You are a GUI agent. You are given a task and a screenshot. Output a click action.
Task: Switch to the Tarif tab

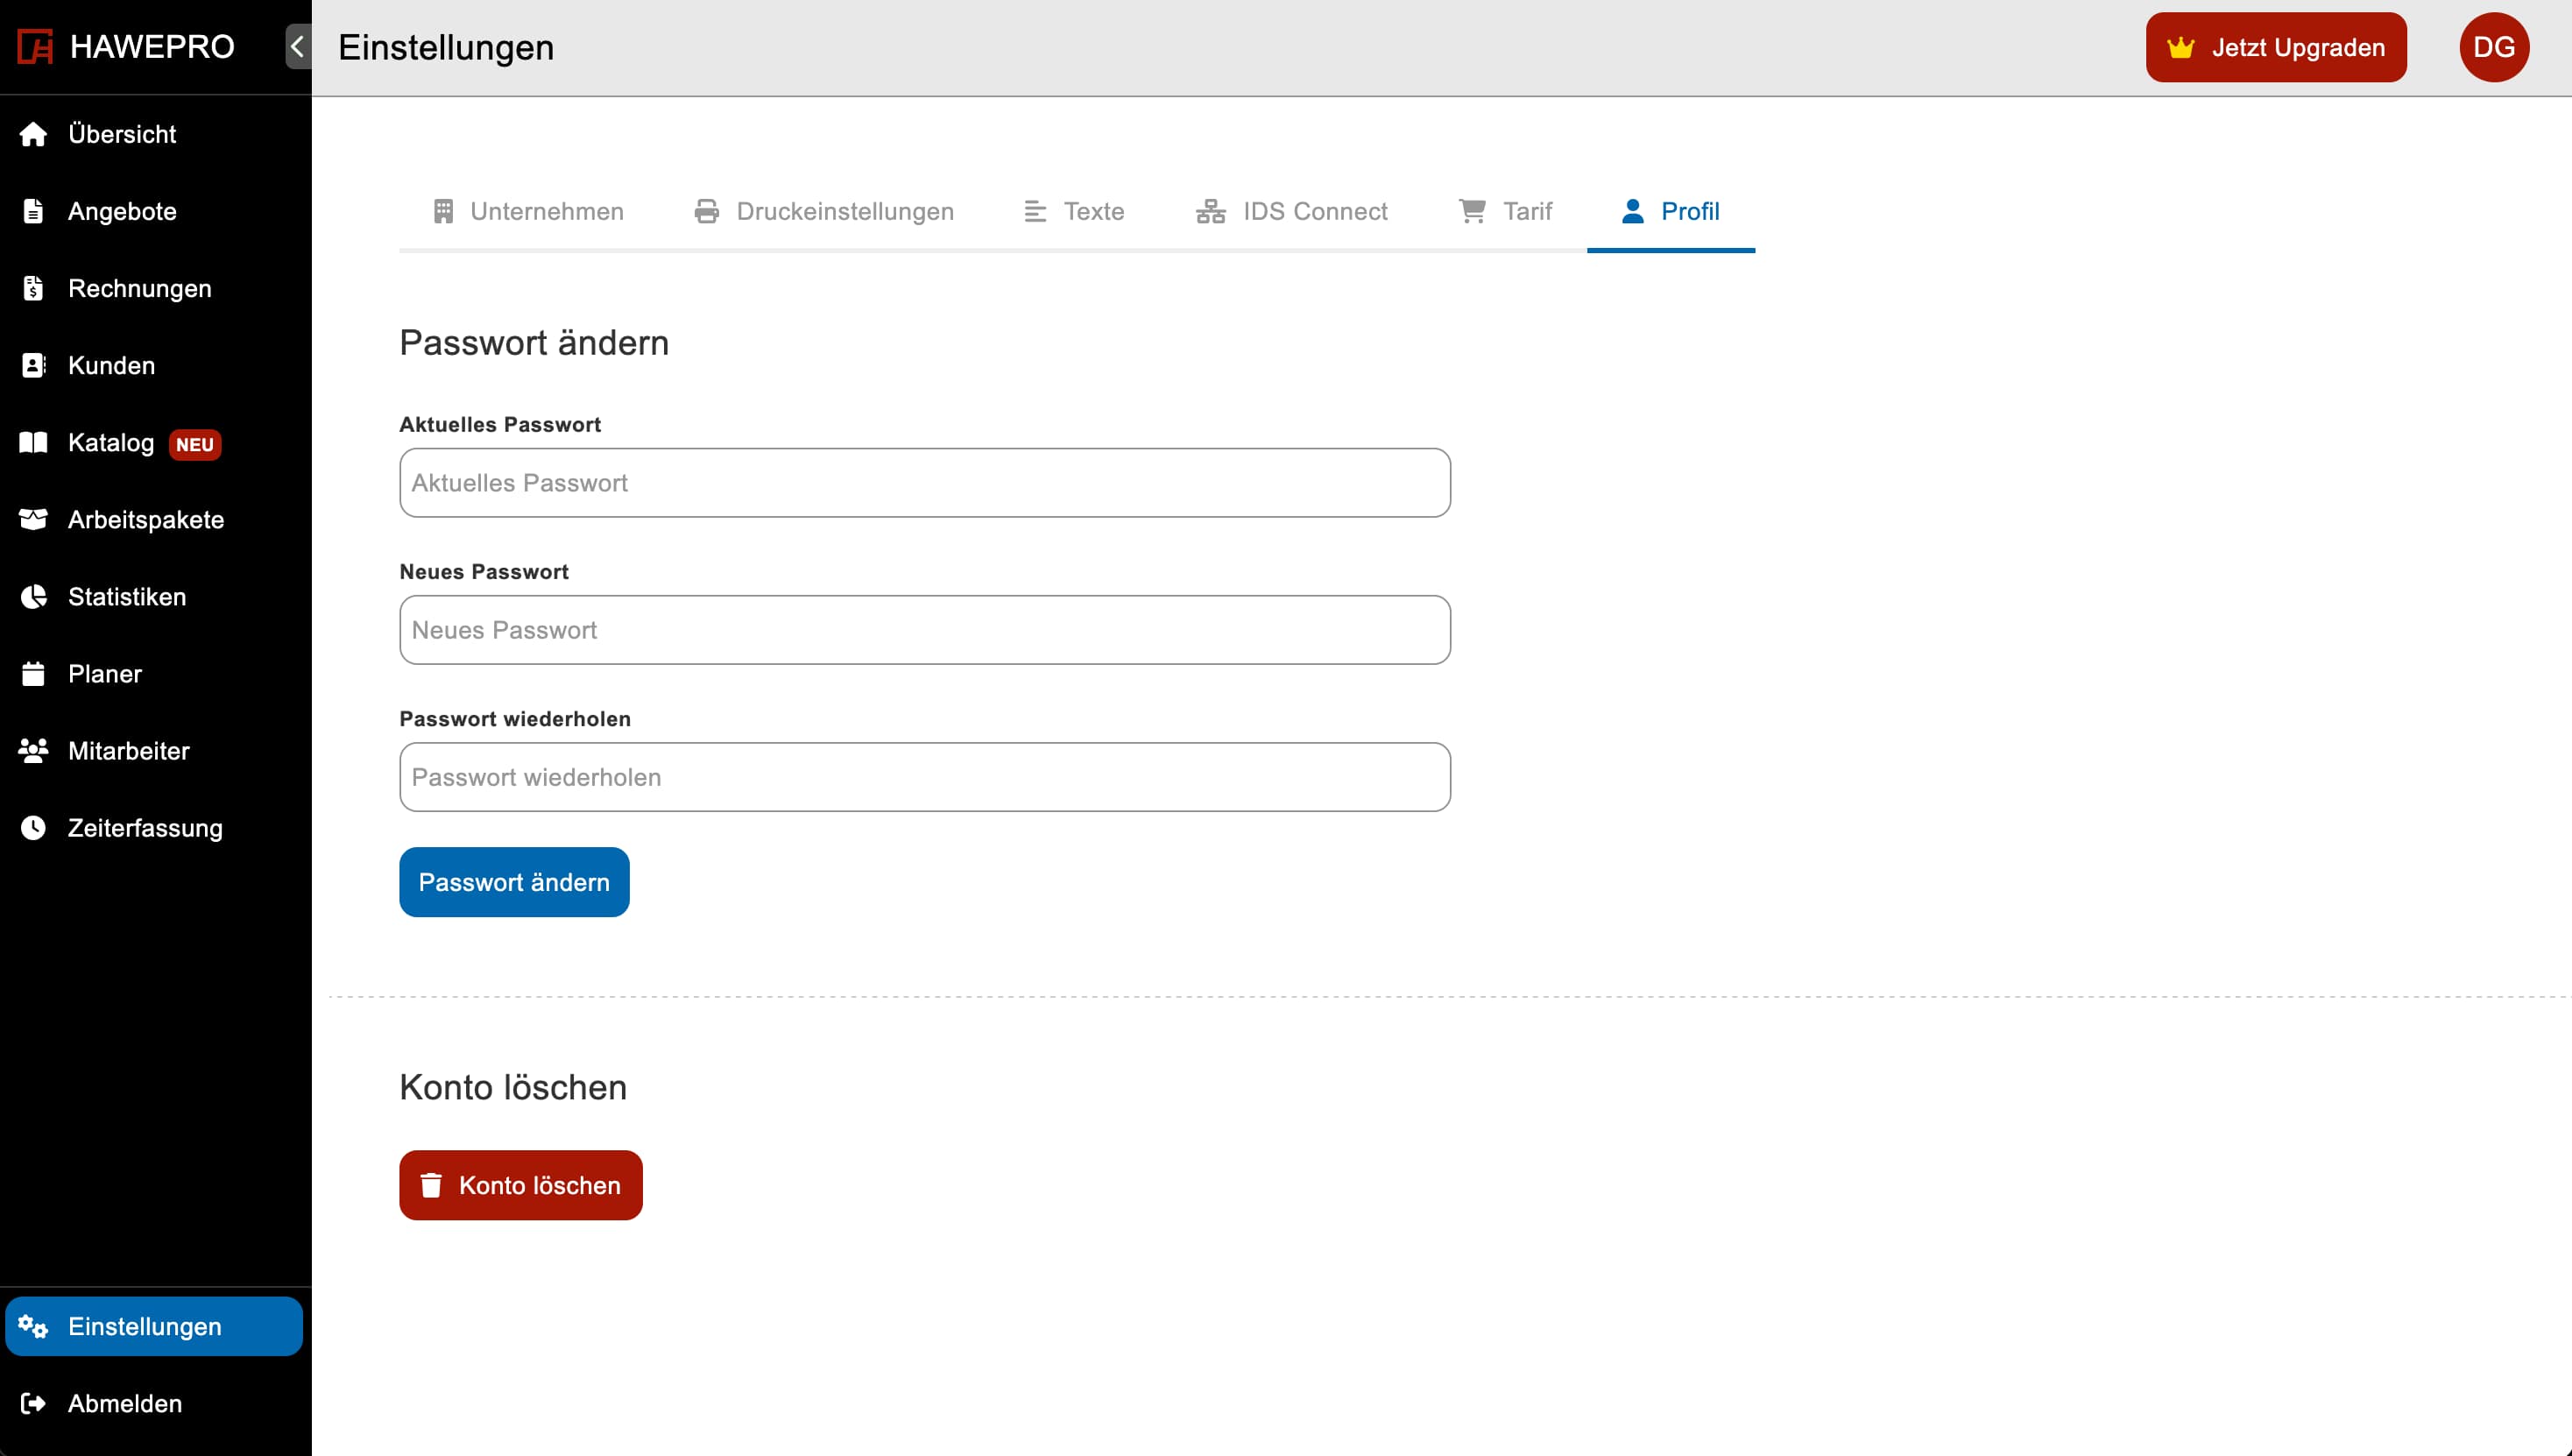click(x=1505, y=211)
